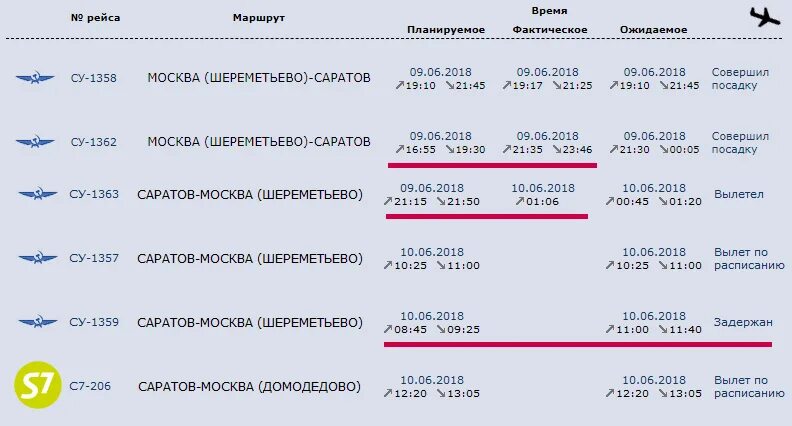Image resolution: width=792 pixels, height=426 pixels.
Task: Open flight С7-206 details
Action: click(90, 386)
